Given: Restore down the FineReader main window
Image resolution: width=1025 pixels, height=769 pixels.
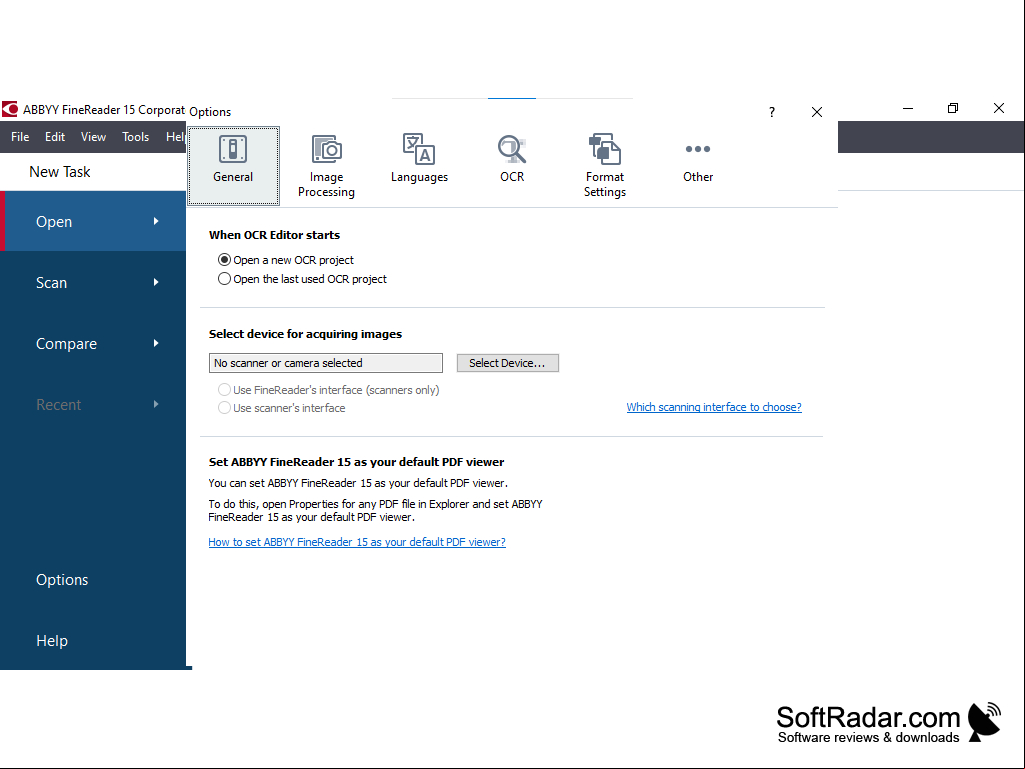Looking at the screenshot, I should (953, 108).
